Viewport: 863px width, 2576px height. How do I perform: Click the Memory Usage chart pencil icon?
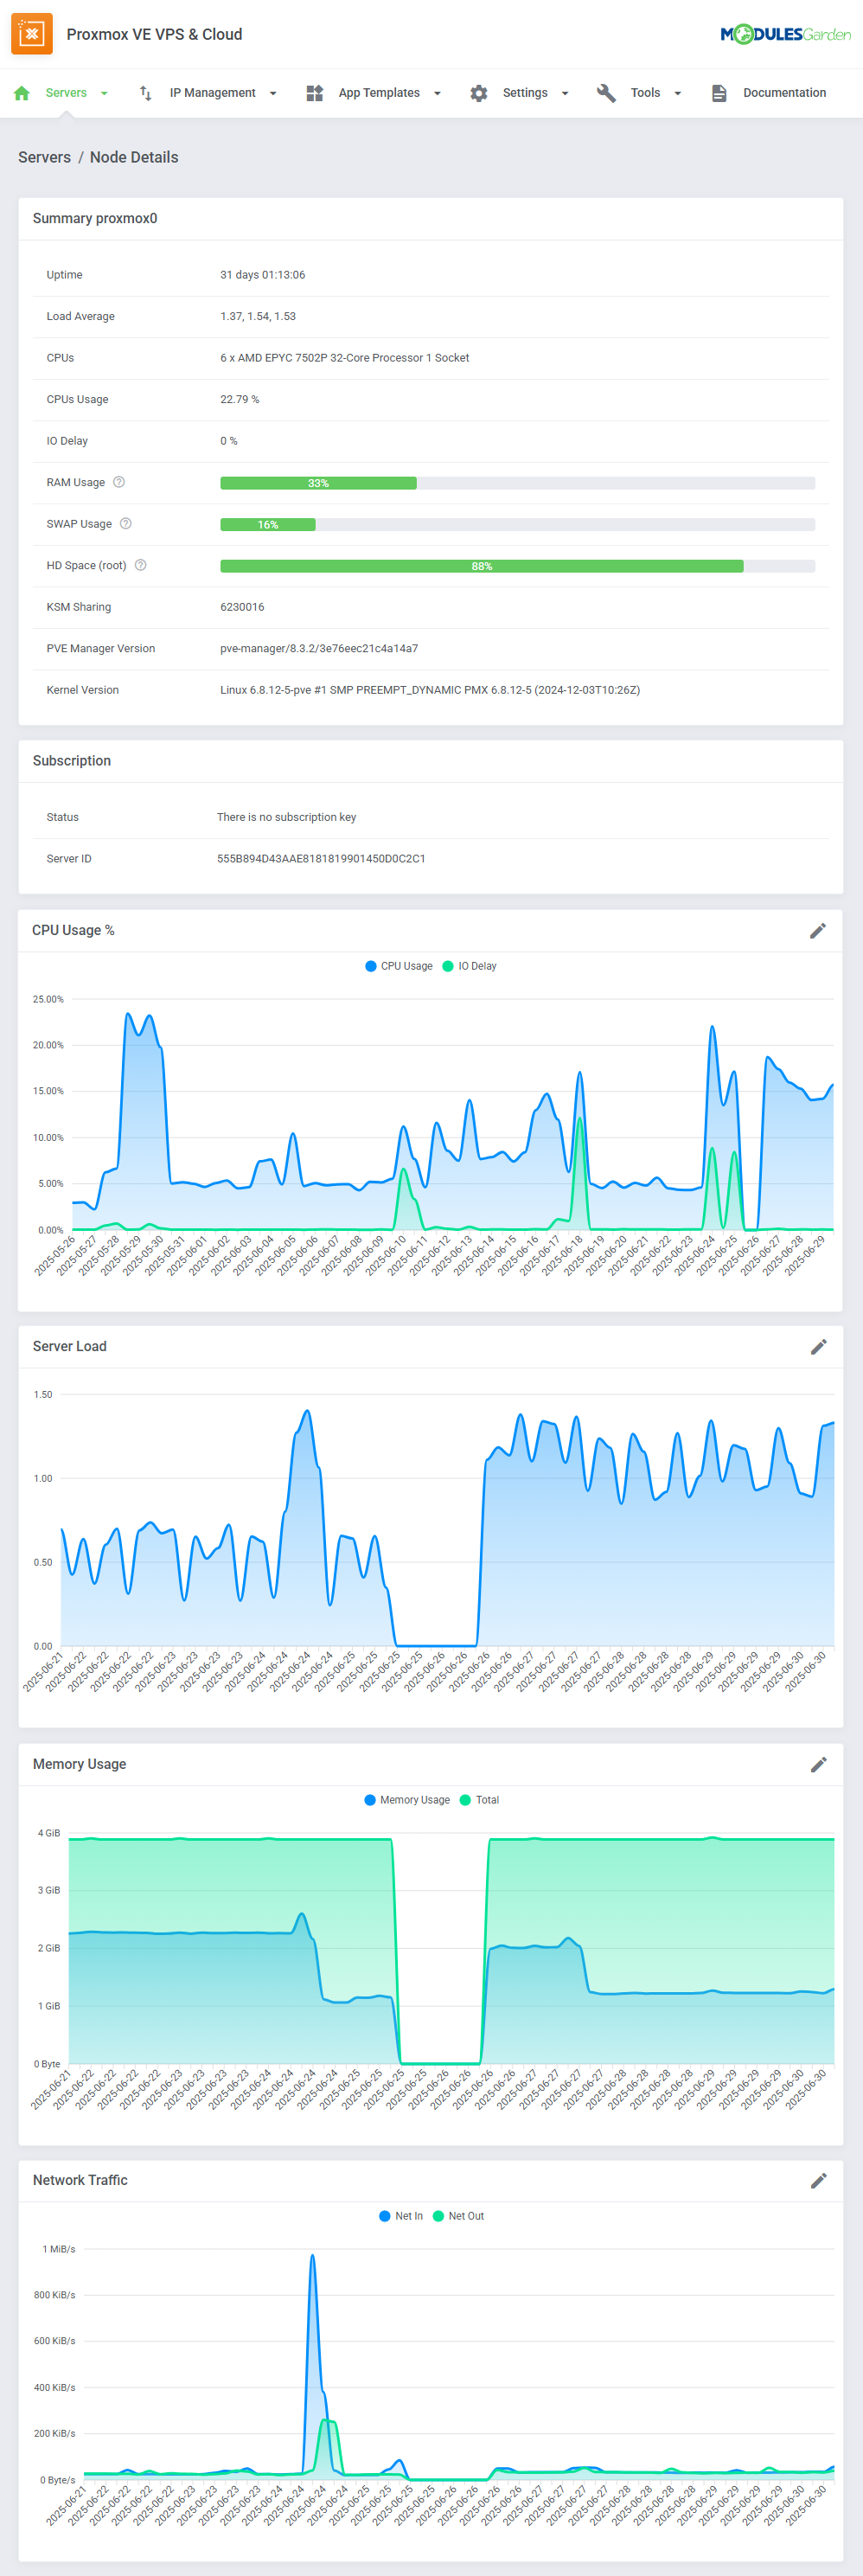click(x=817, y=1764)
